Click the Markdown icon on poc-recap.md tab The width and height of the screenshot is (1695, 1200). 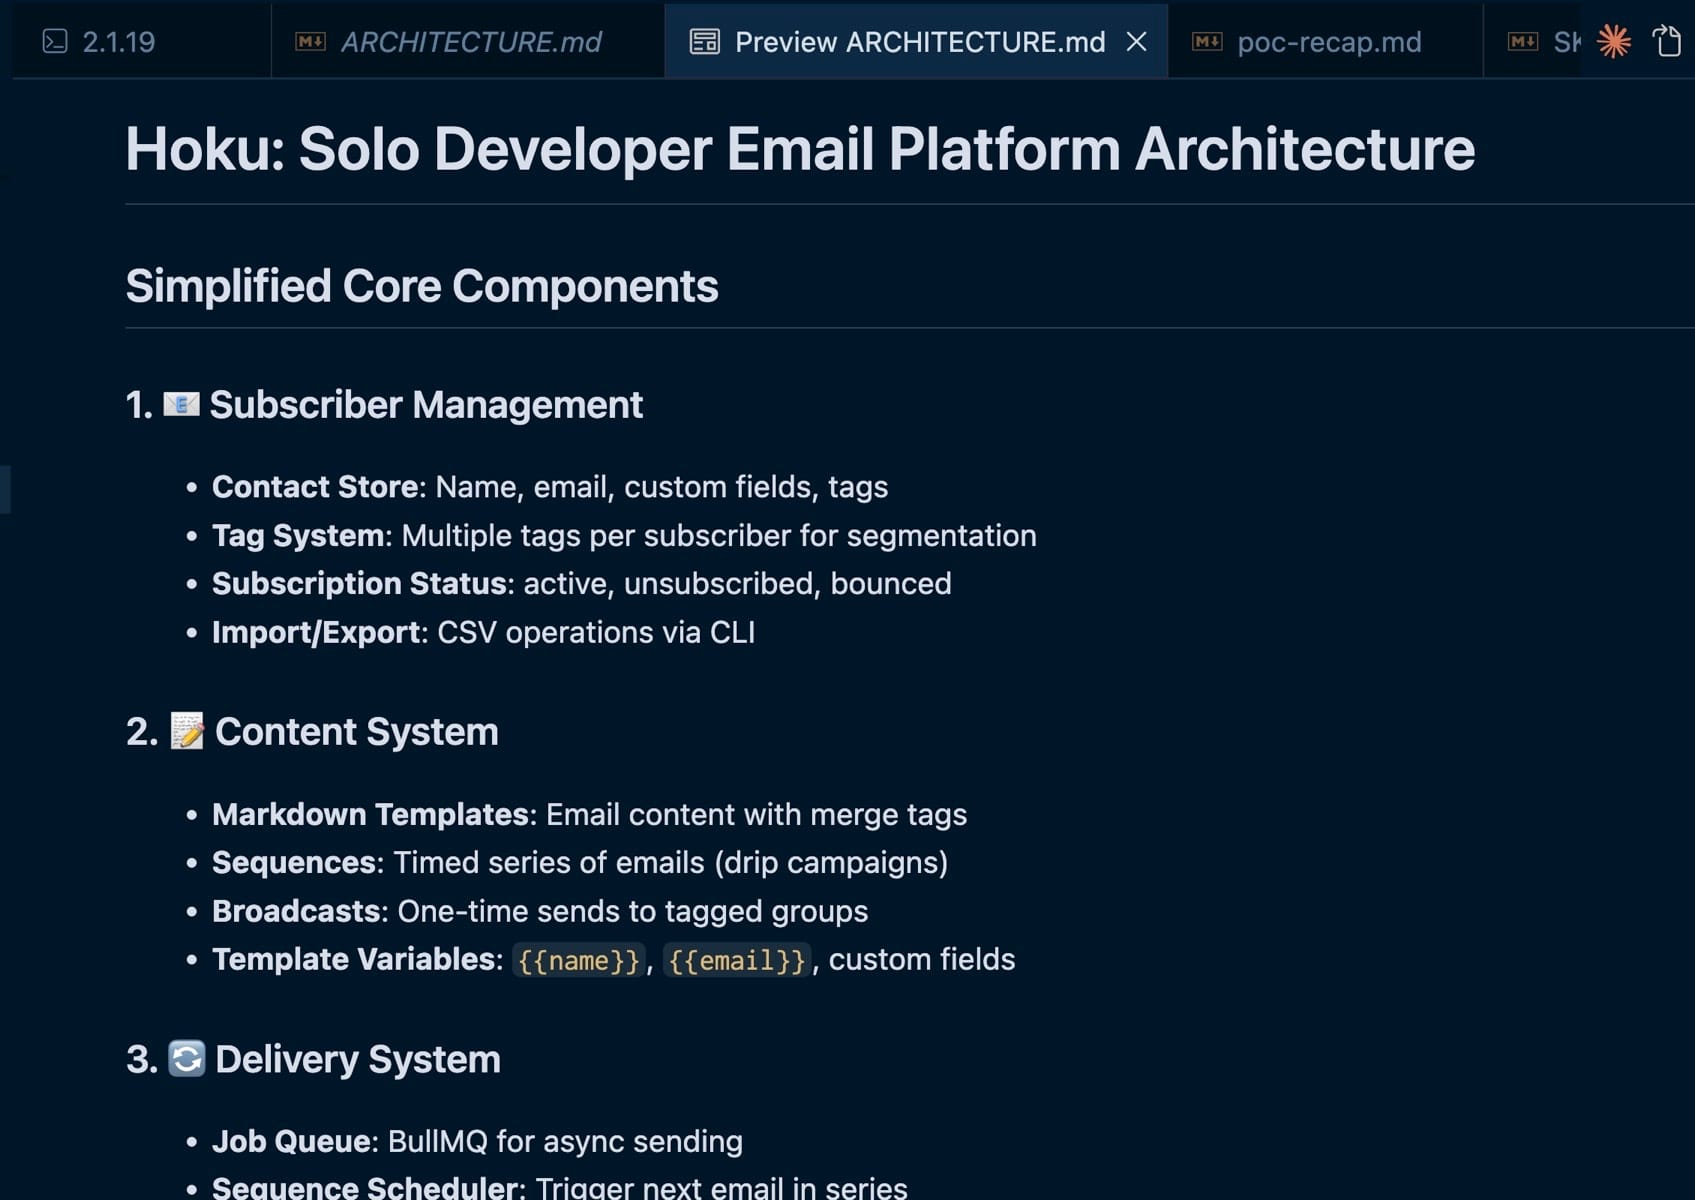click(1207, 41)
